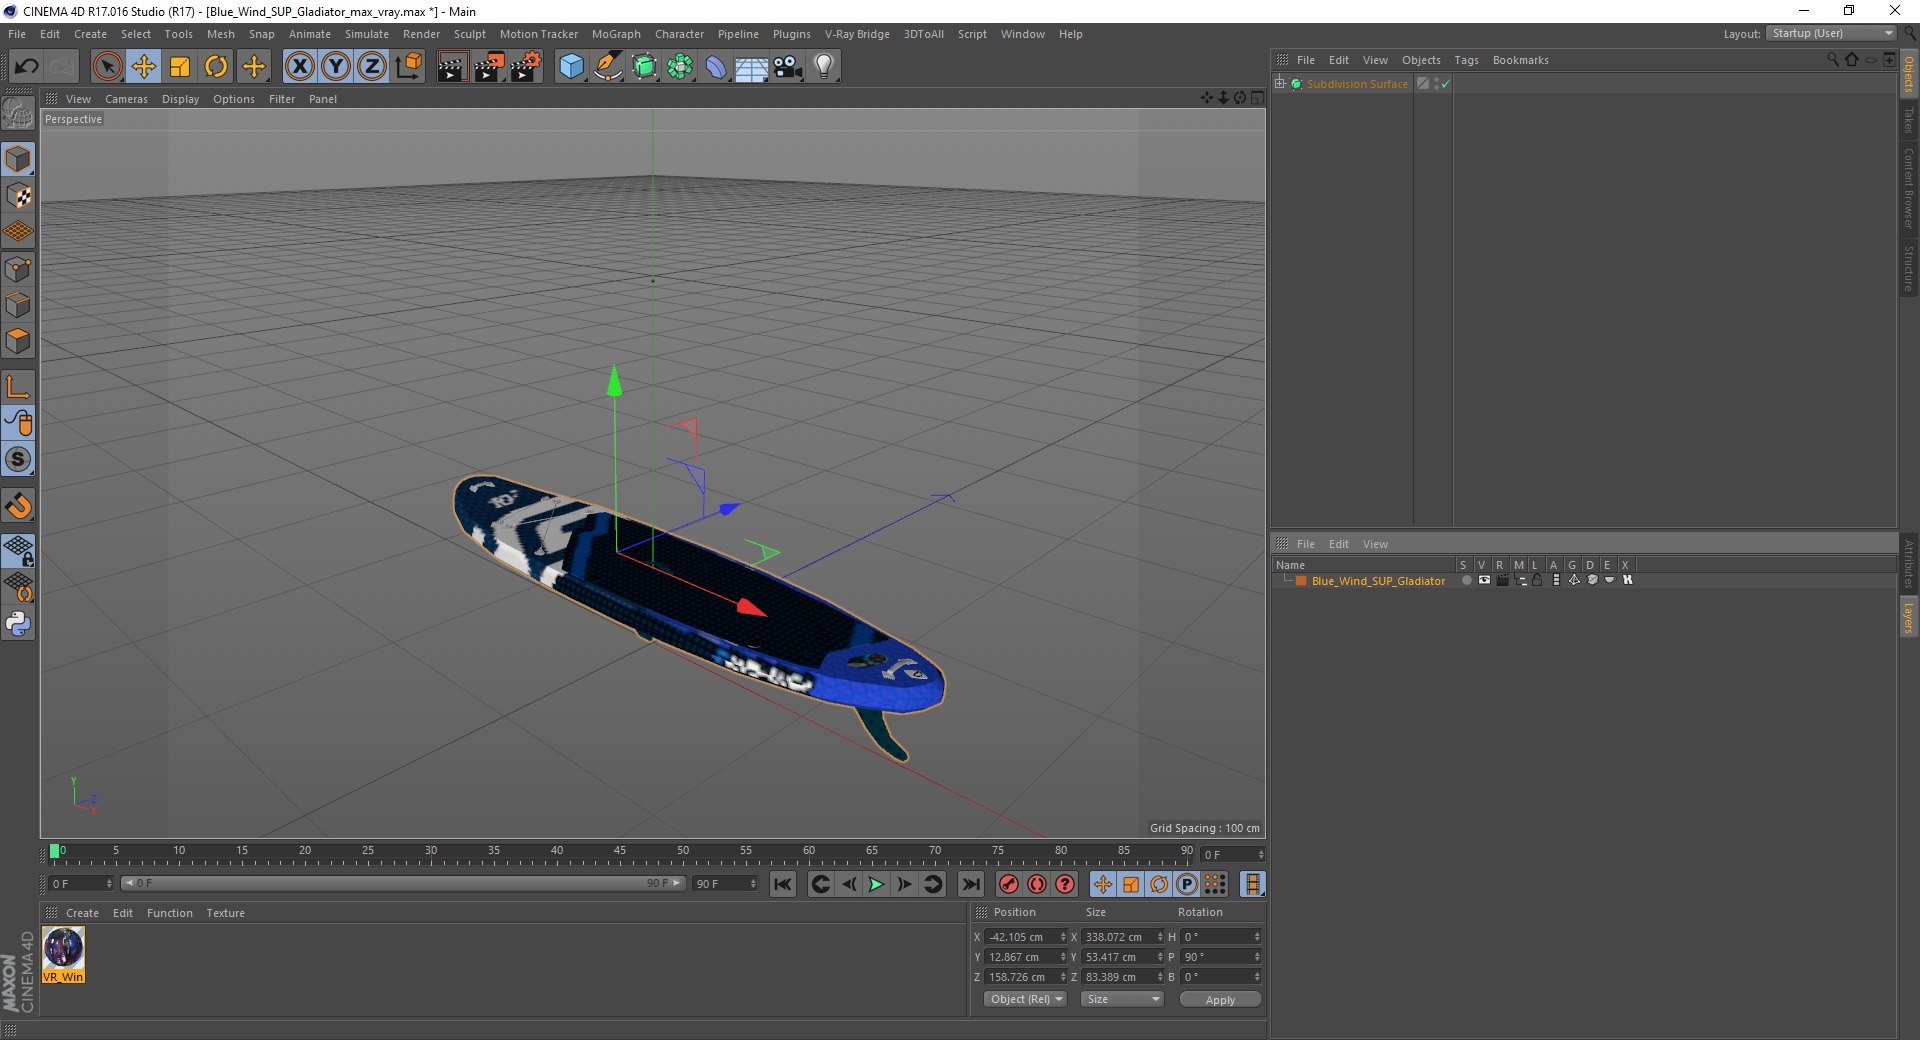Click the Rotation P value stepper arrows
Image resolution: width=1920 pixels, height=1040 pixels.
[1257, 957]
